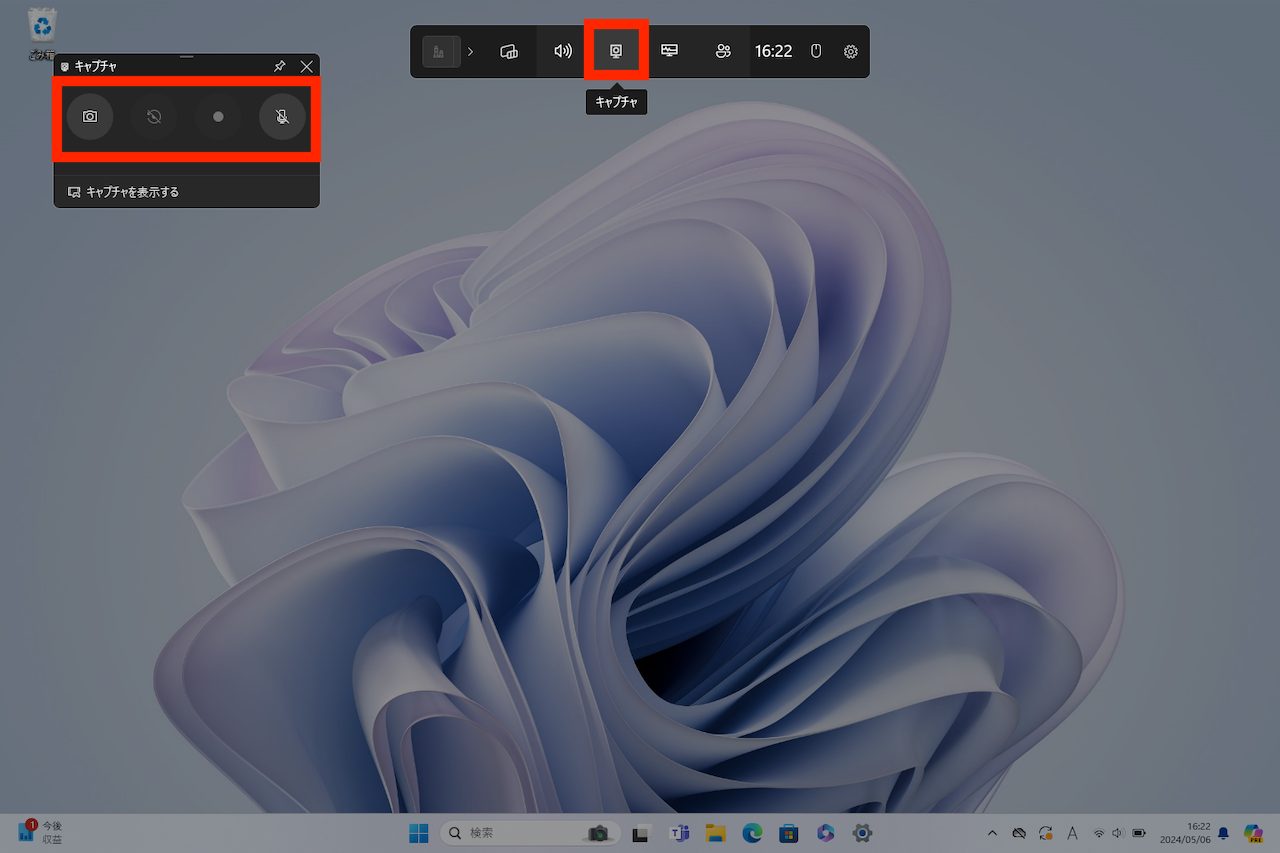
Task: Start recording with the round record button
Action: pyautogui.click(x=218, y=117)
